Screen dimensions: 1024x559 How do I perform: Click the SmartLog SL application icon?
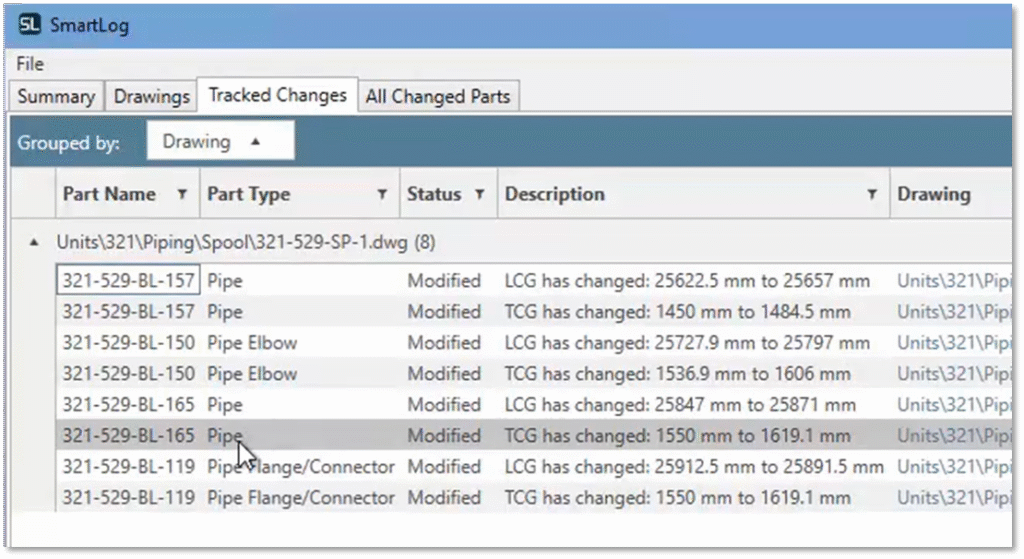point(29,25)
